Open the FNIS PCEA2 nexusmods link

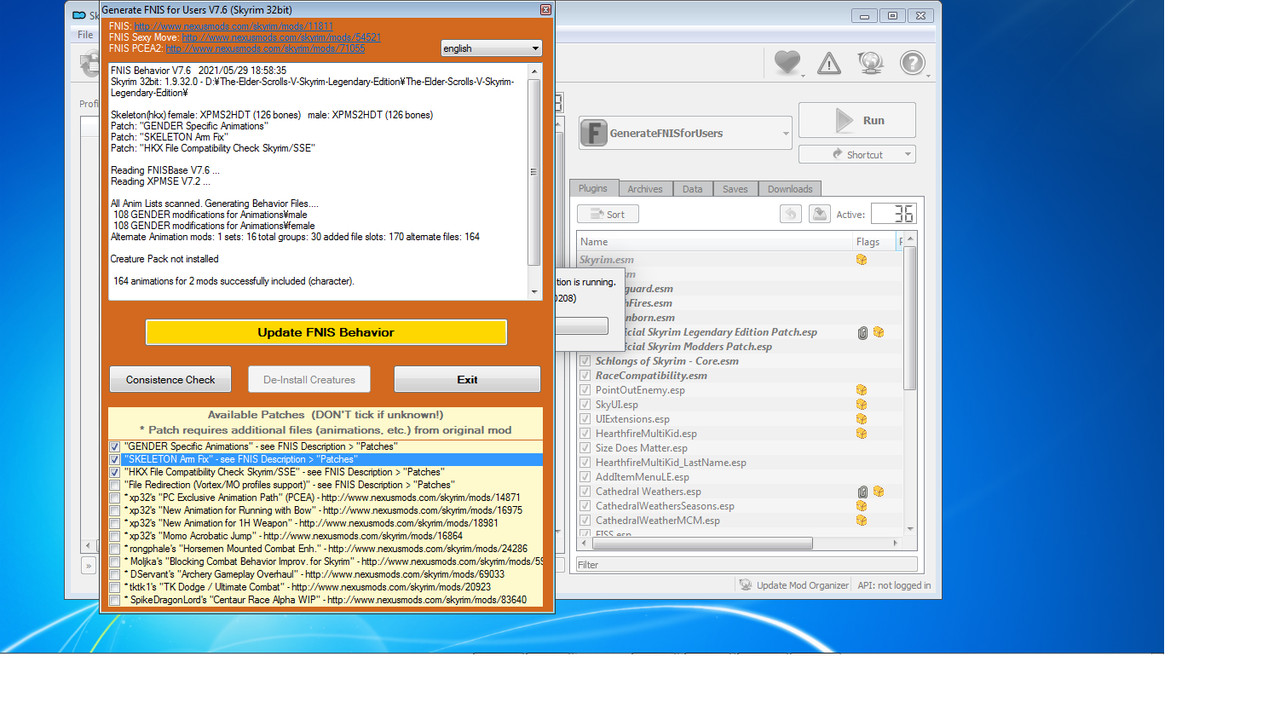click(x=265, y=48)
